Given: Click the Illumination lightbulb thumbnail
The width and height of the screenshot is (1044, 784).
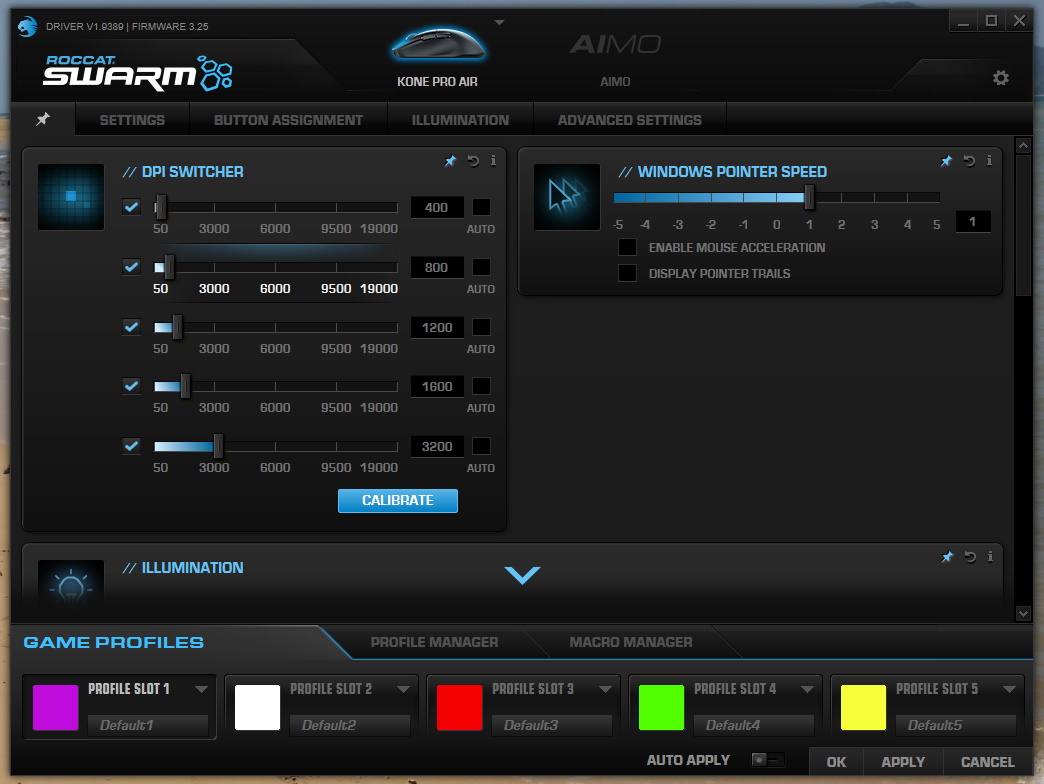Looking at the screenshot, I should click(x=71, y=583).
